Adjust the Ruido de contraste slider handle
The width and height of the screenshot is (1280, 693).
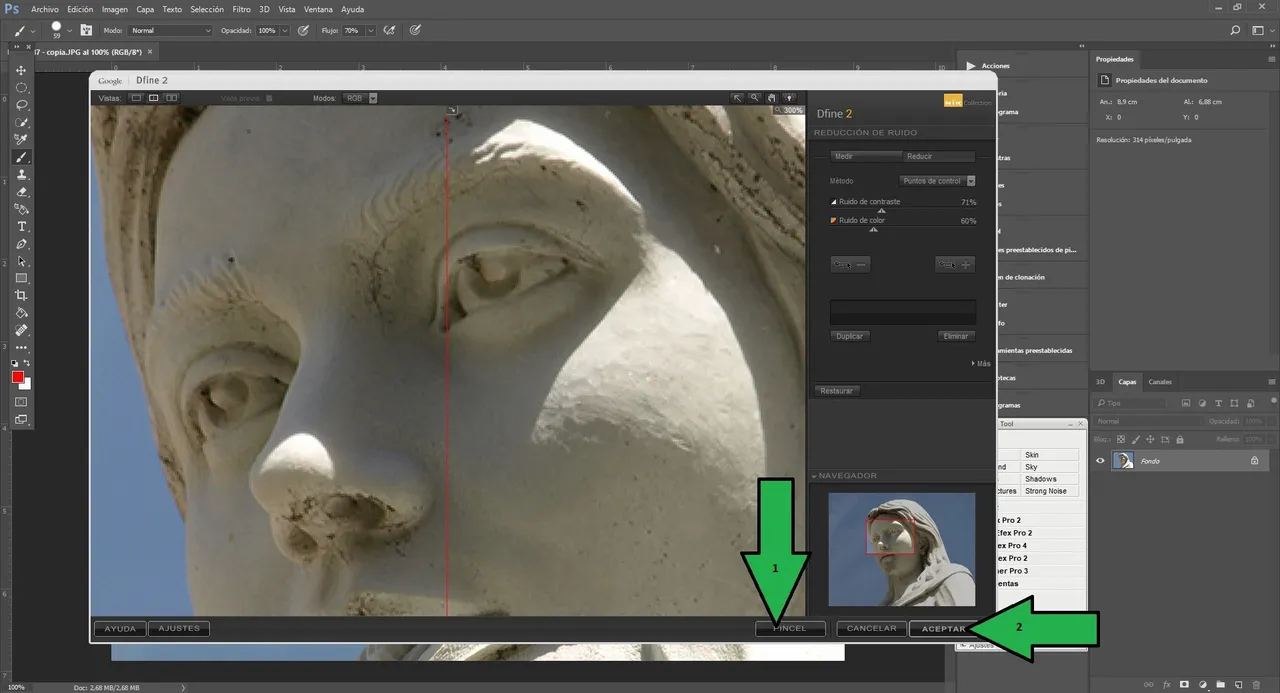coord(881,211)
